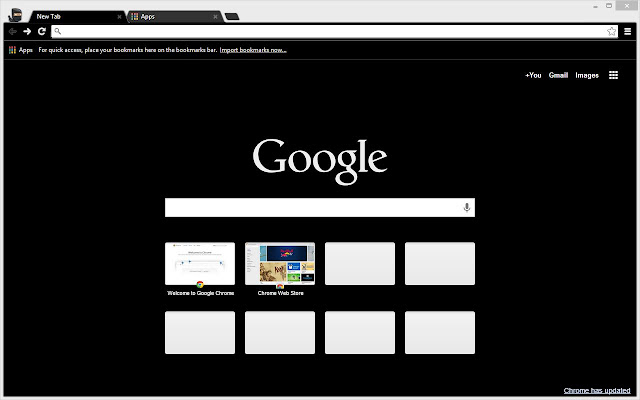The image size is (640, 400).
Task: Close the Apps tab
Action: pos(215,17)
